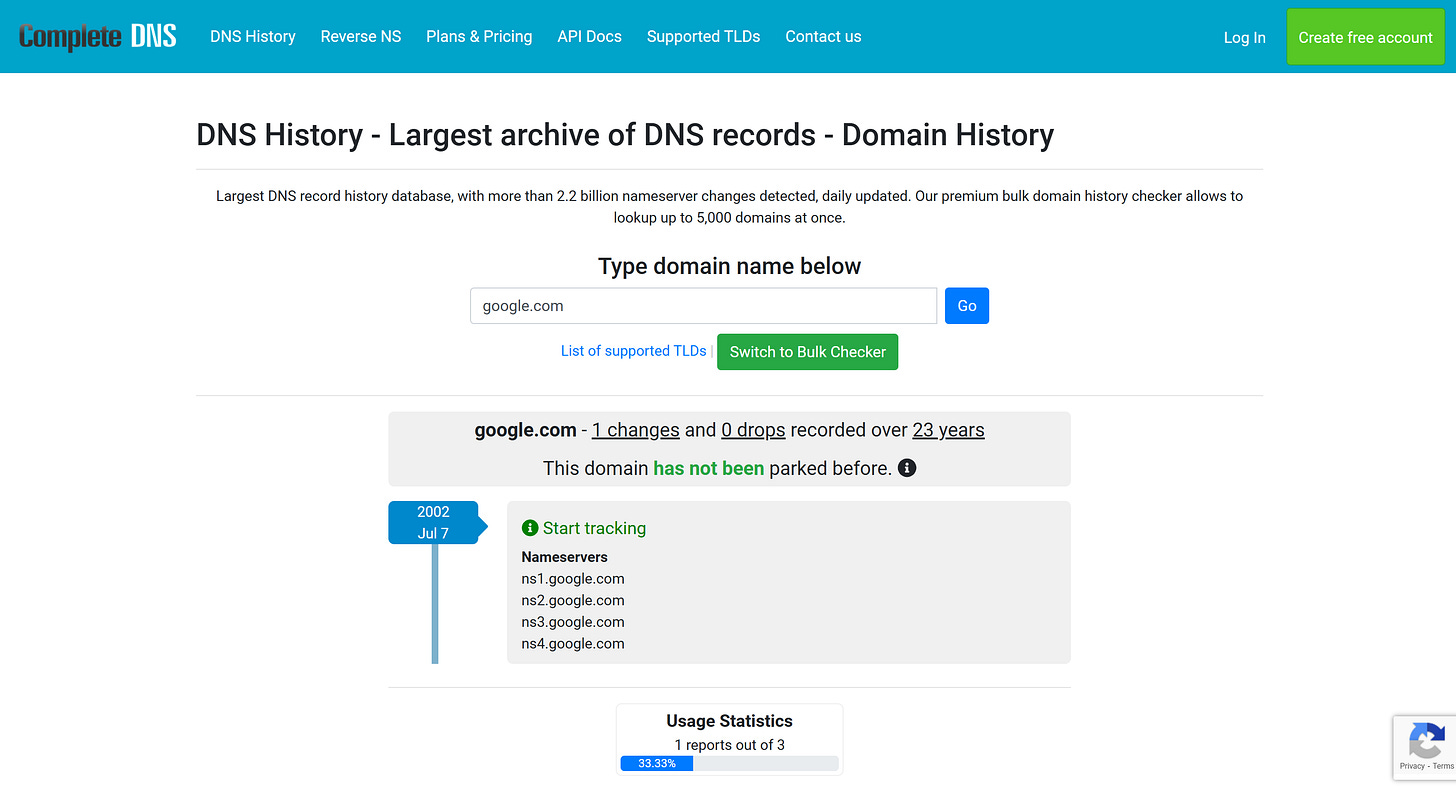Click the green has not been text
This screenshot has height=787, width=1456.
click(x=708, y=468)
